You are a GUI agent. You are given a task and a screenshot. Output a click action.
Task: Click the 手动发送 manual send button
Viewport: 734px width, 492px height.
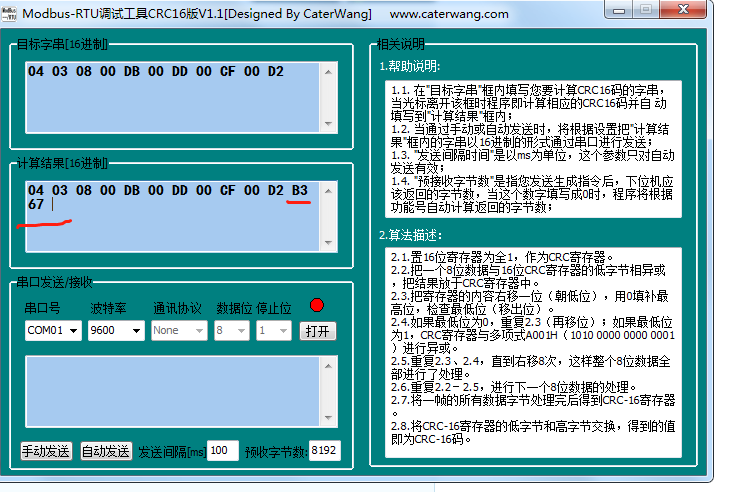(x=47, y=451)
